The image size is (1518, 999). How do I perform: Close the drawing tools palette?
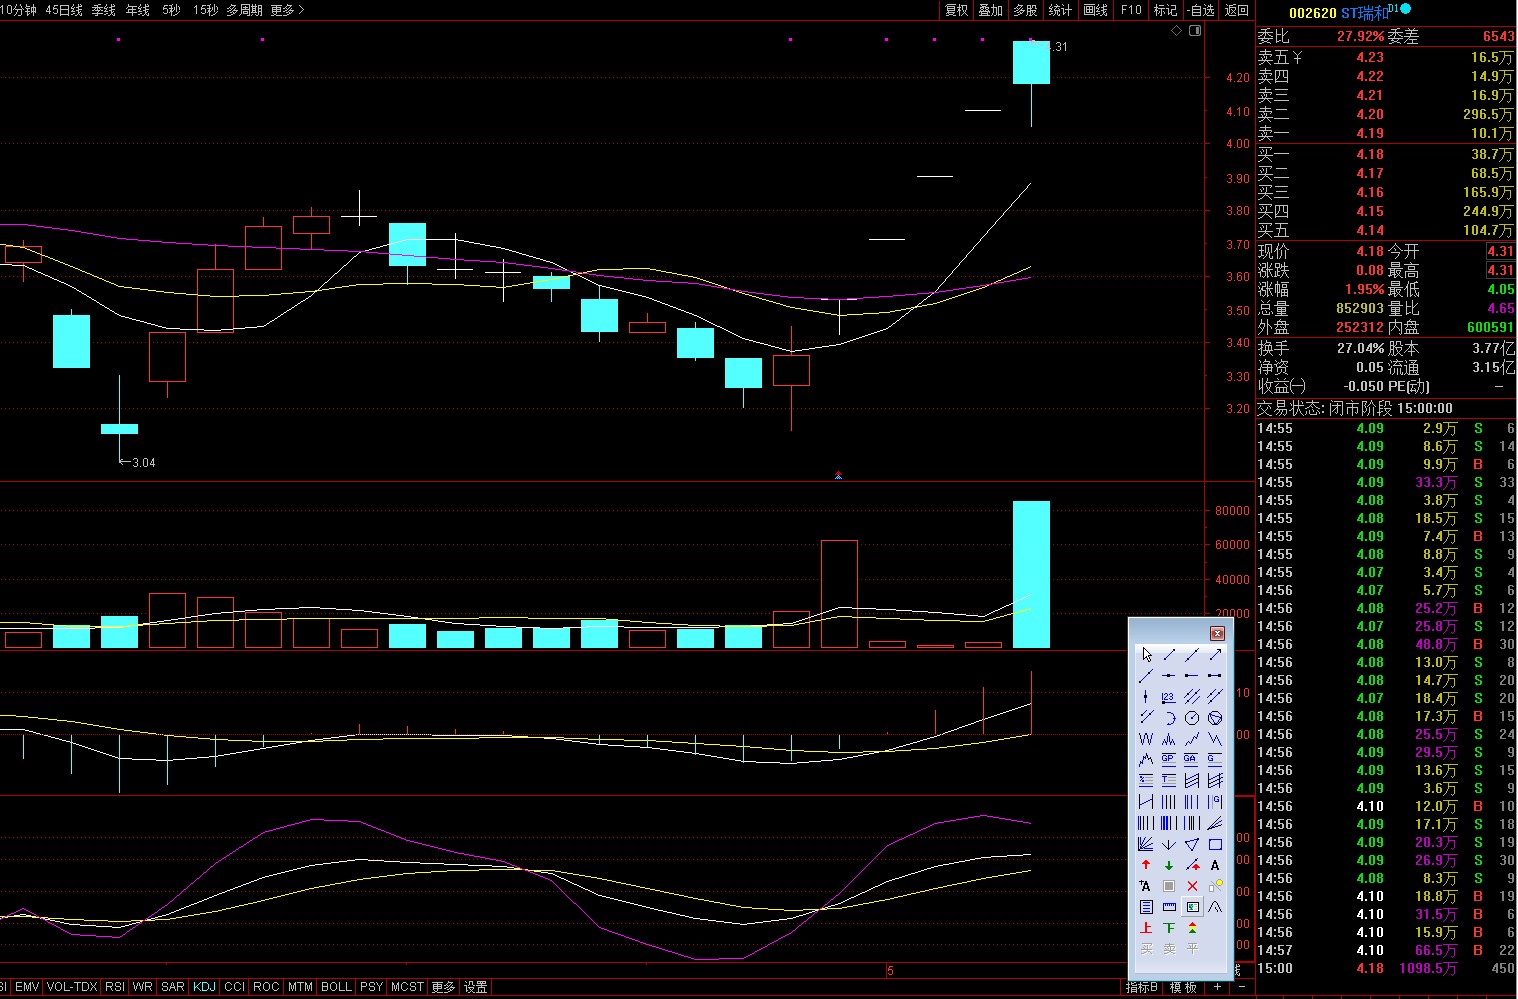click(1217, 633)
